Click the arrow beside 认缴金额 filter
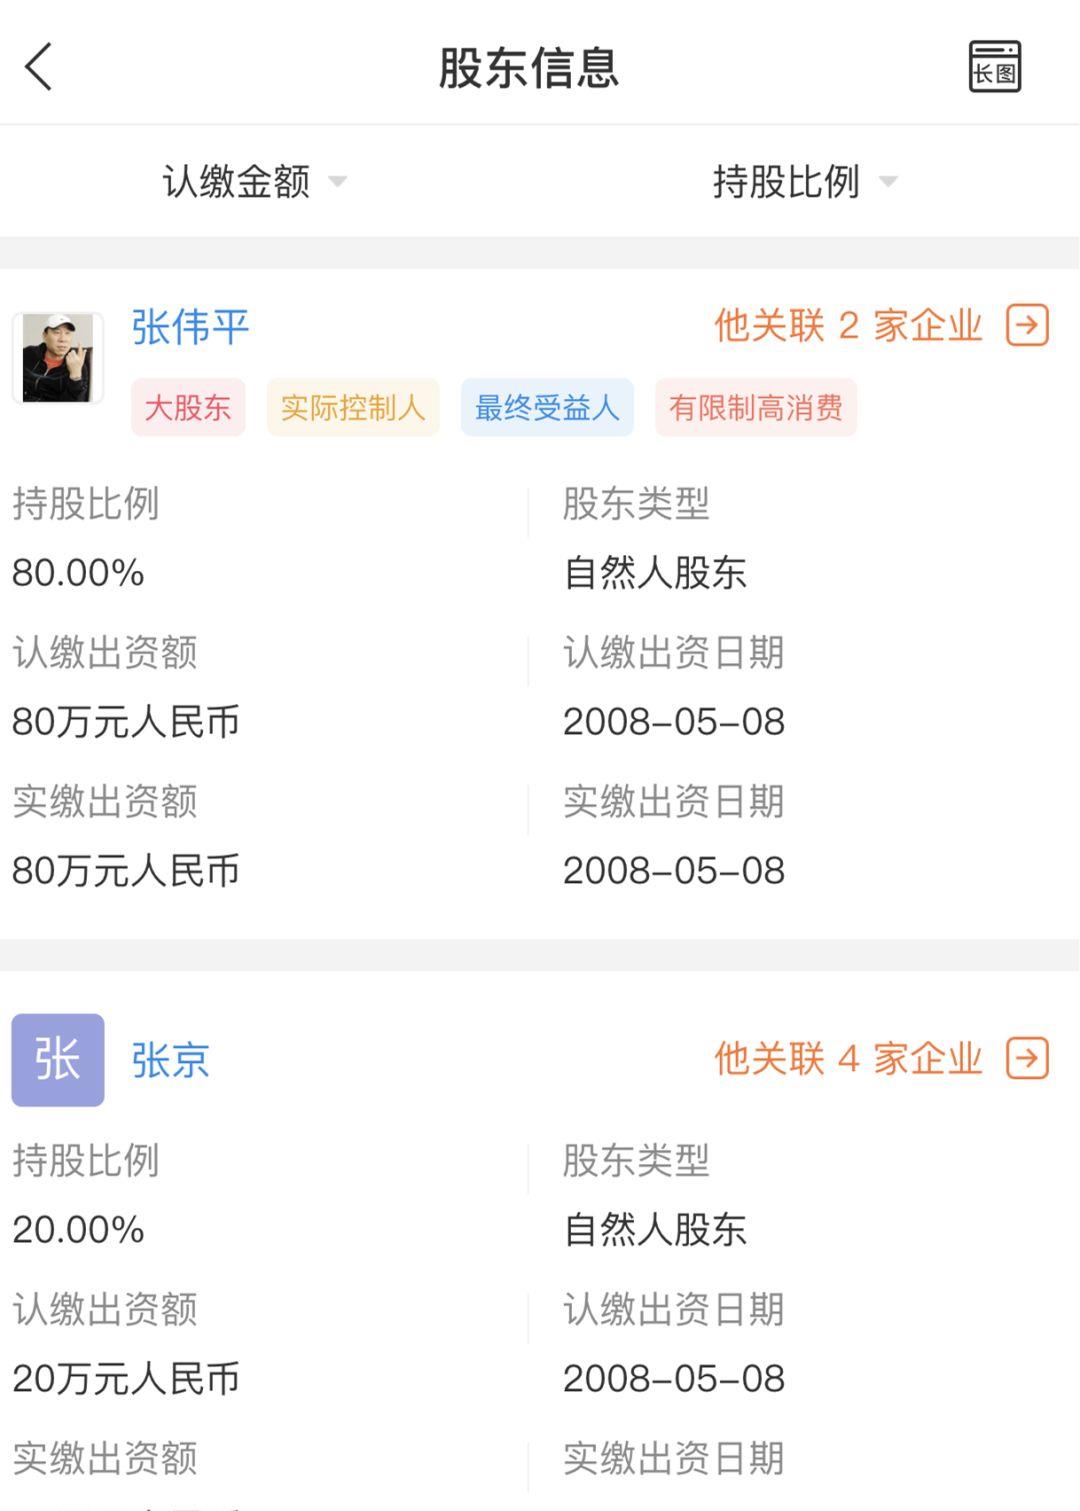 (338, 182)
